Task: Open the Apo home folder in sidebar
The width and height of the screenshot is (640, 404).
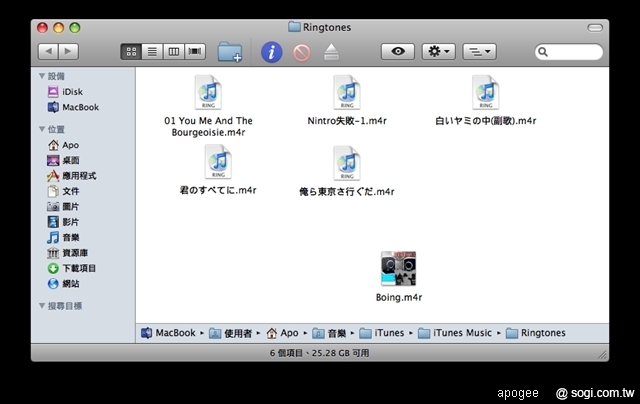Action: tap(63, 145)
